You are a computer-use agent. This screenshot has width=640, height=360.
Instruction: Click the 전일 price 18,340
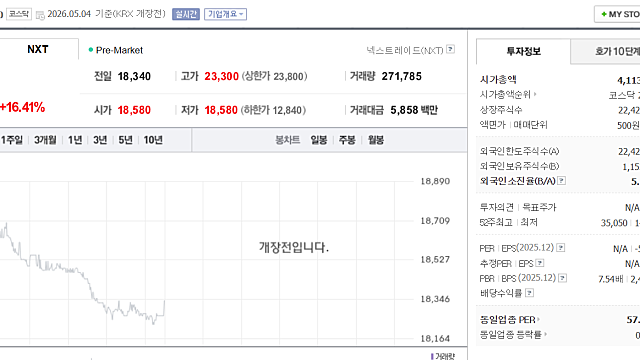click(134, 76)
